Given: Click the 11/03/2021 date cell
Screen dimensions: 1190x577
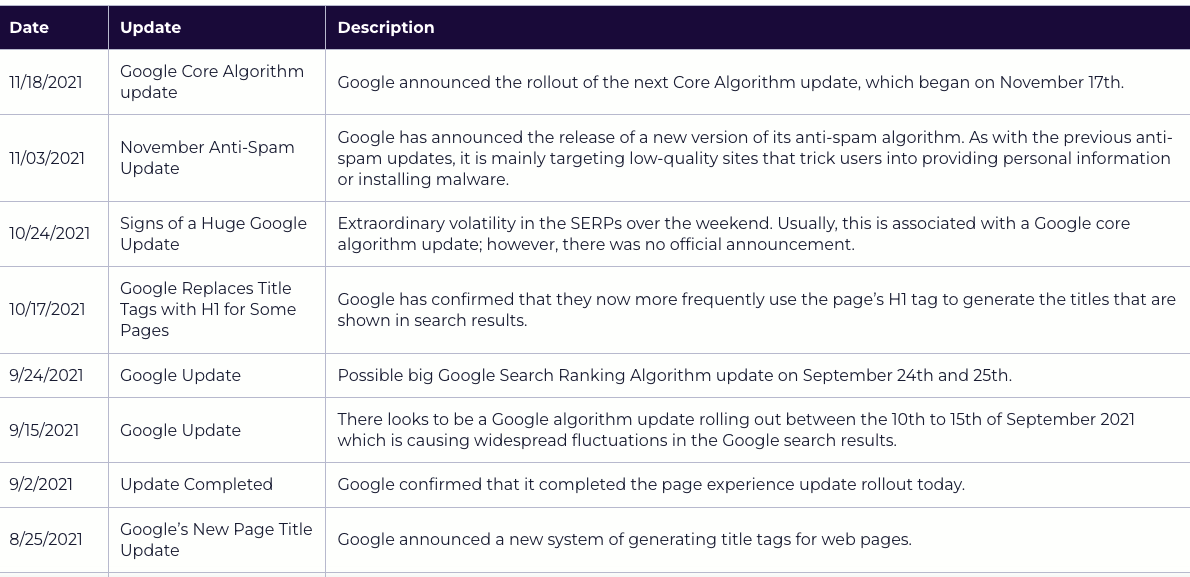Looking at the screenshot, I should pyautogui.click(x=54, y=158).
